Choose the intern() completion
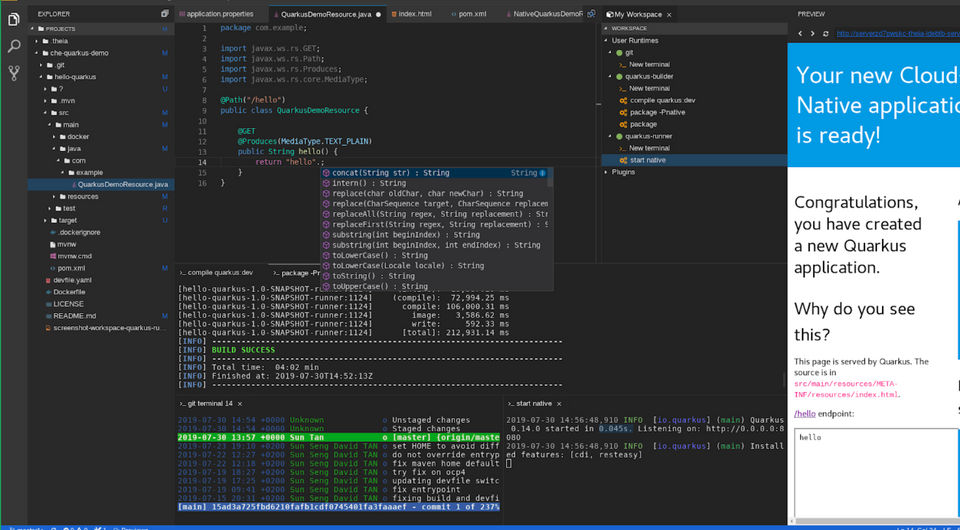This screenshot has height=530, width=960. pos(434,183)
